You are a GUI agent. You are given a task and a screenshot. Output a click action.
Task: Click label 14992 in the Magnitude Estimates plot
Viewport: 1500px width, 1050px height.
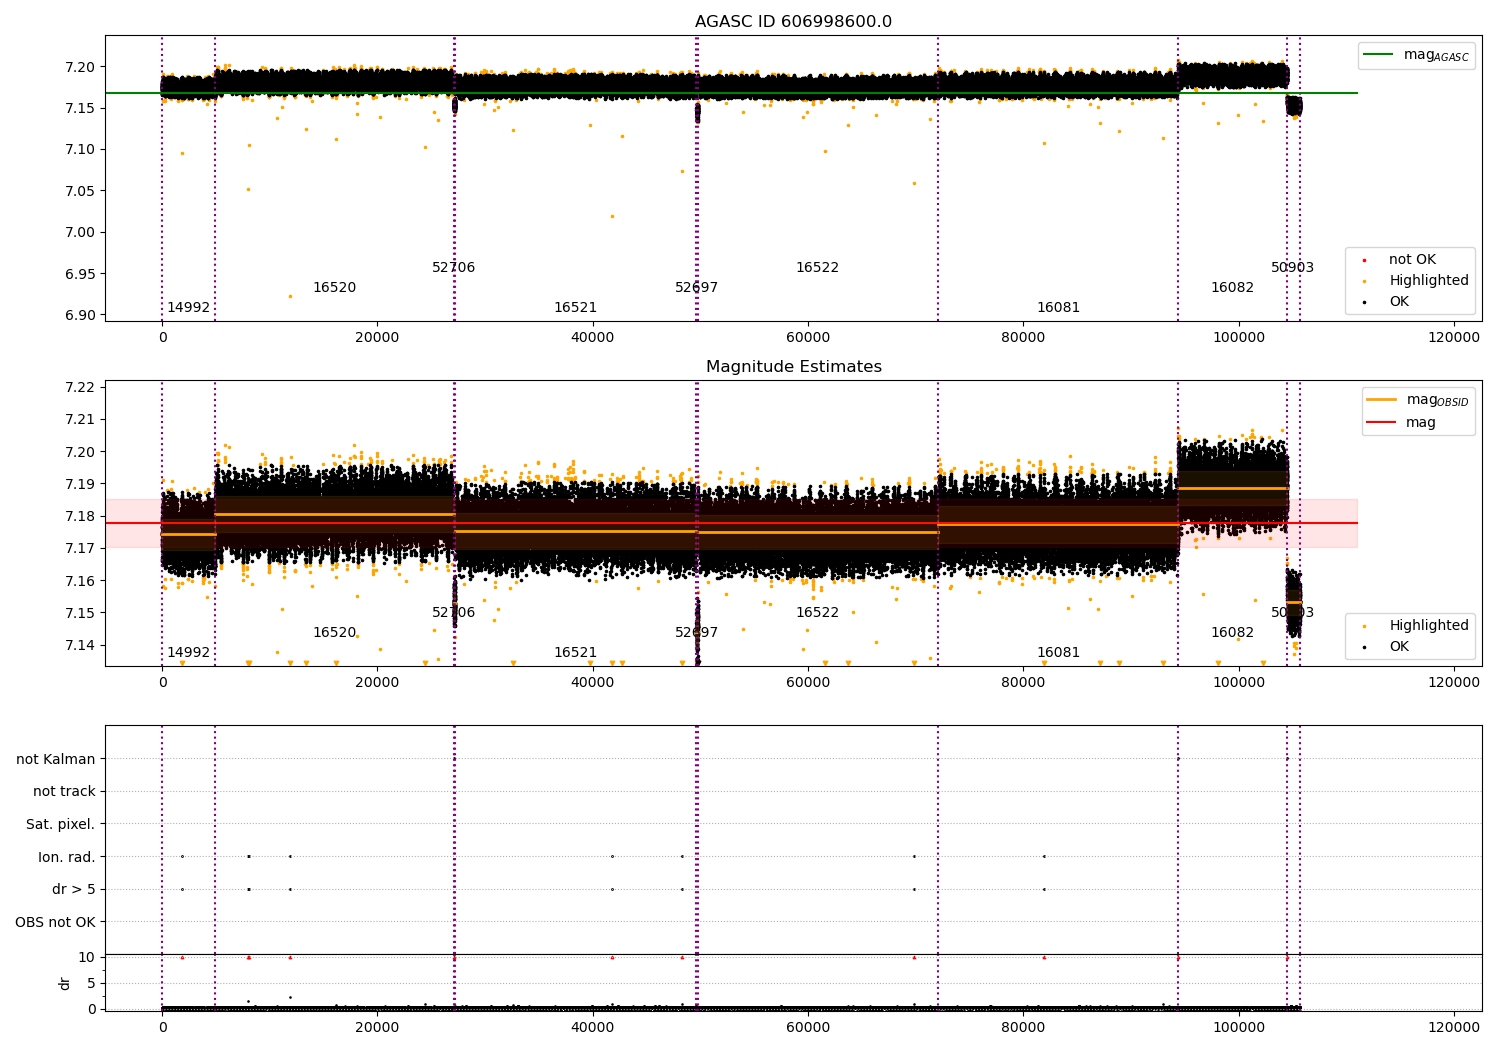point(188,653)
